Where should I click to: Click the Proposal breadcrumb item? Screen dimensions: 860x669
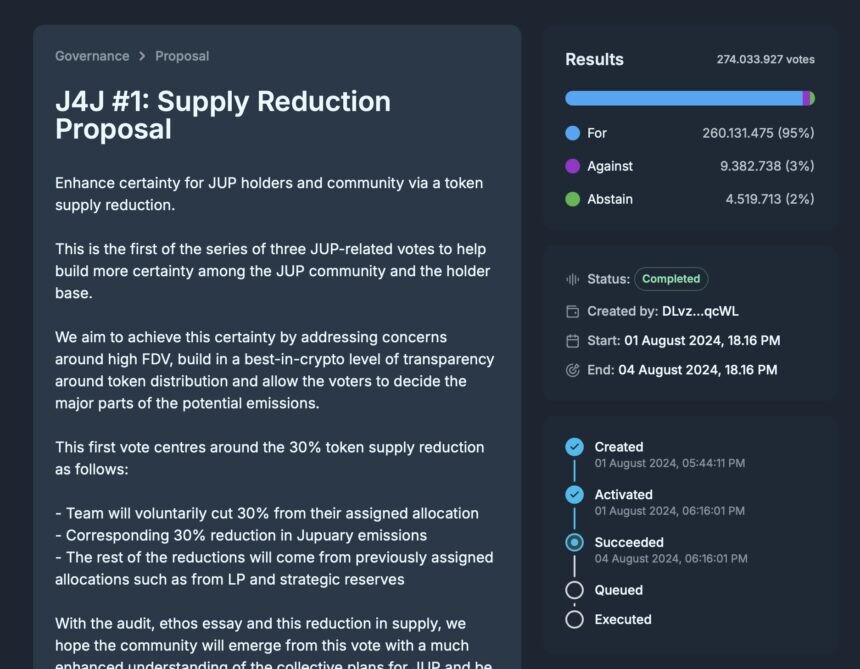[x=182, y=56]
